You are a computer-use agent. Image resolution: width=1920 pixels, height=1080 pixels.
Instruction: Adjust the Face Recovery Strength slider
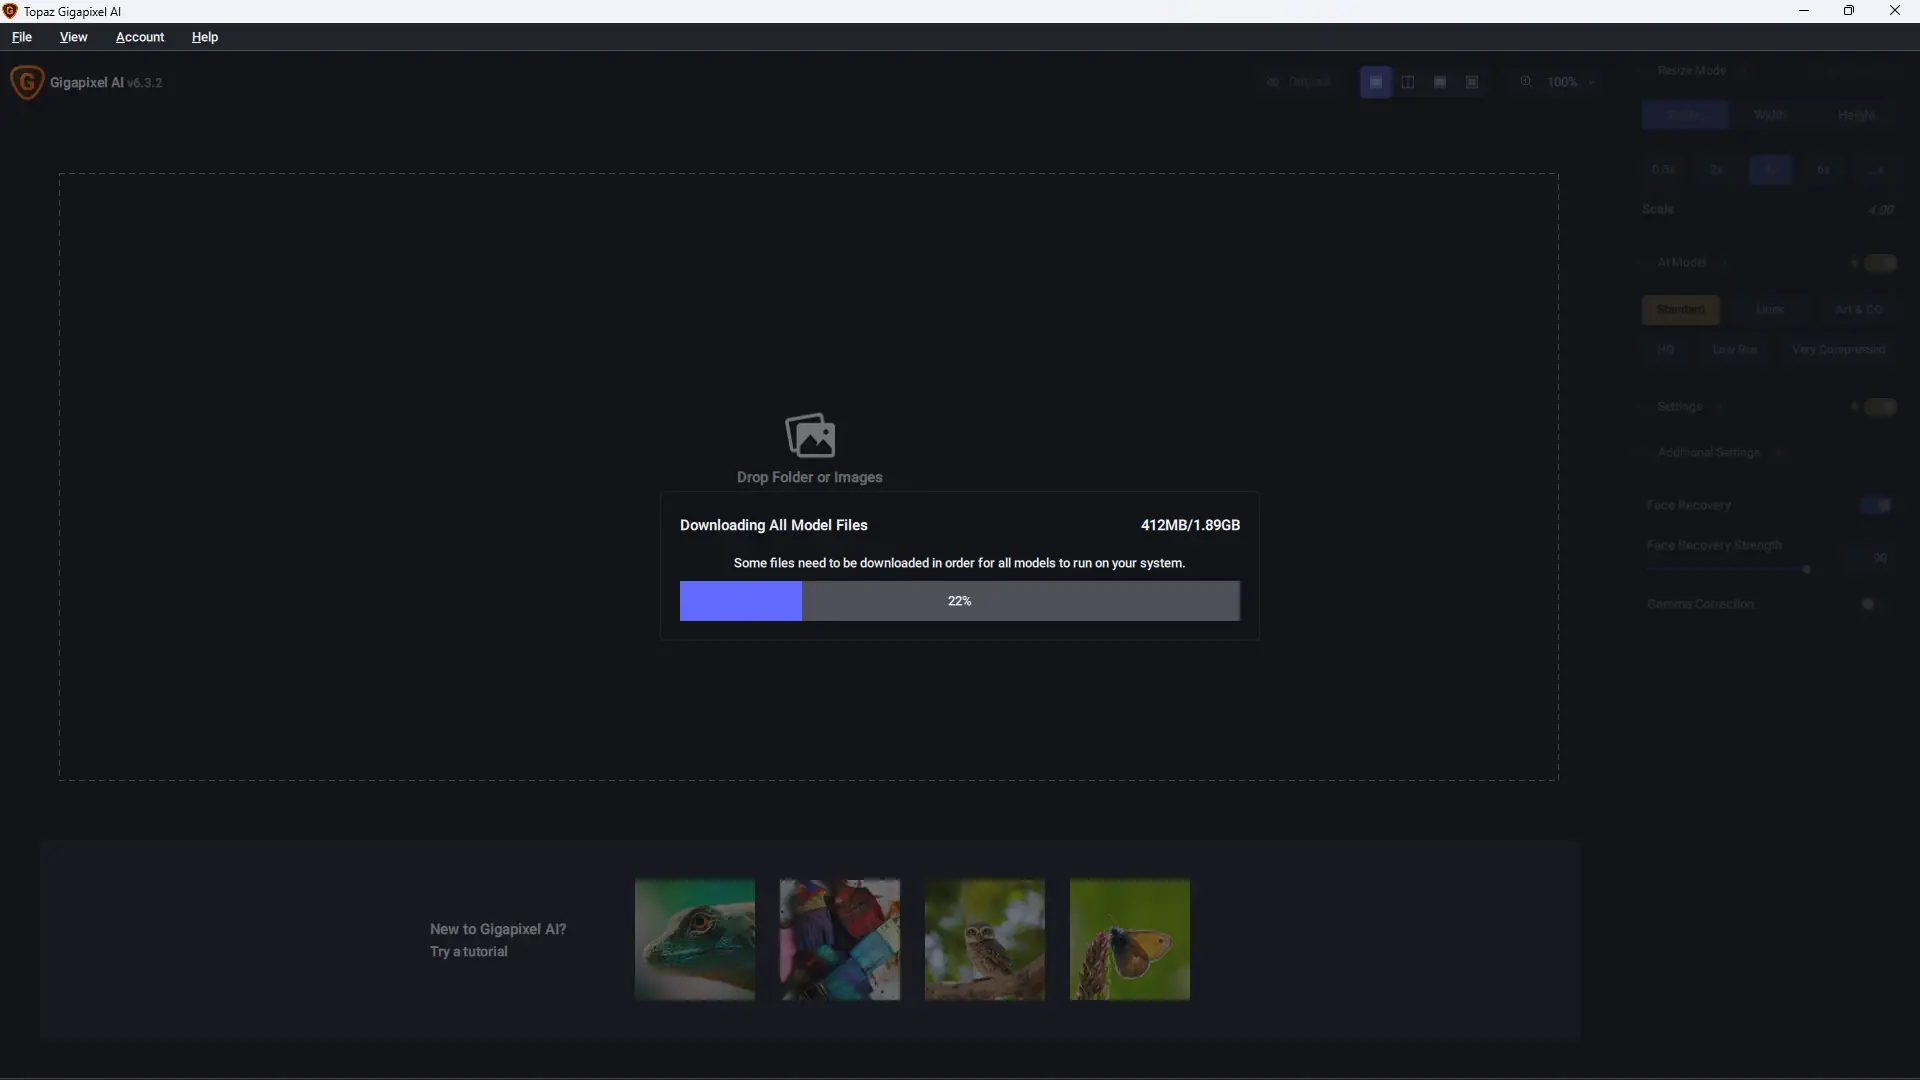coord(1806,569)
